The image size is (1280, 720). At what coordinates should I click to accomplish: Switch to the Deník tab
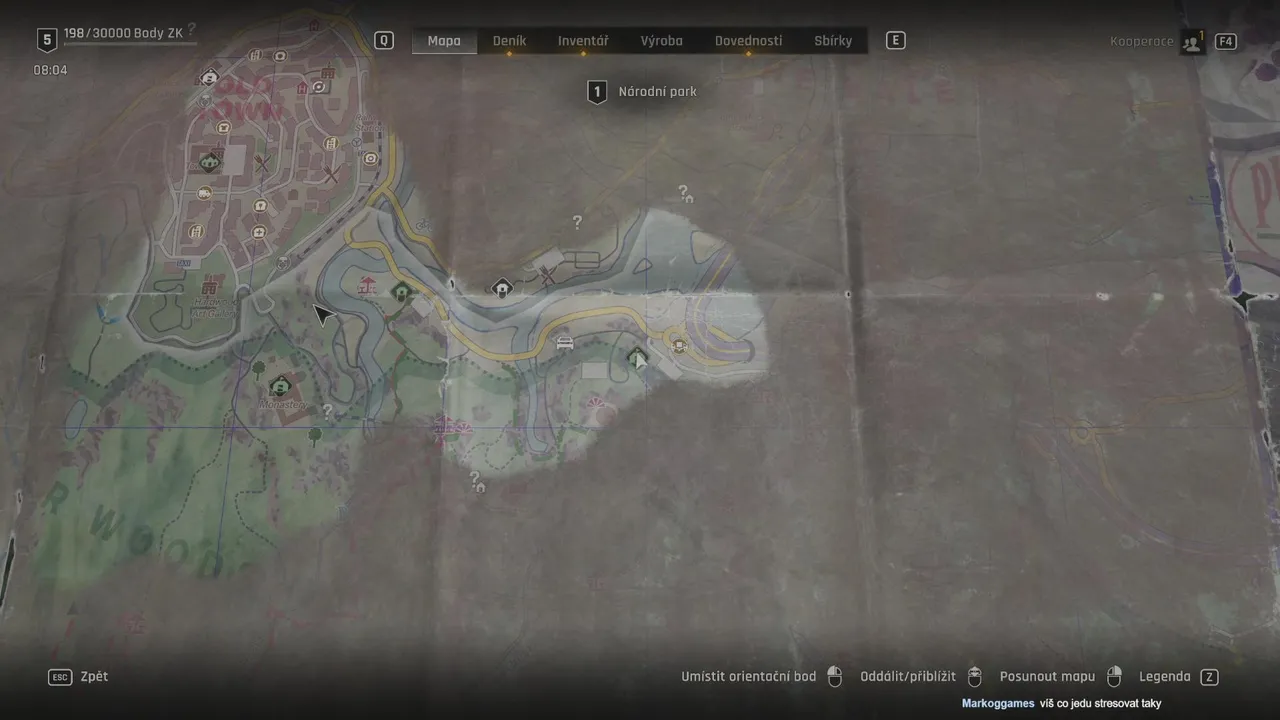(x=509, y=41)
